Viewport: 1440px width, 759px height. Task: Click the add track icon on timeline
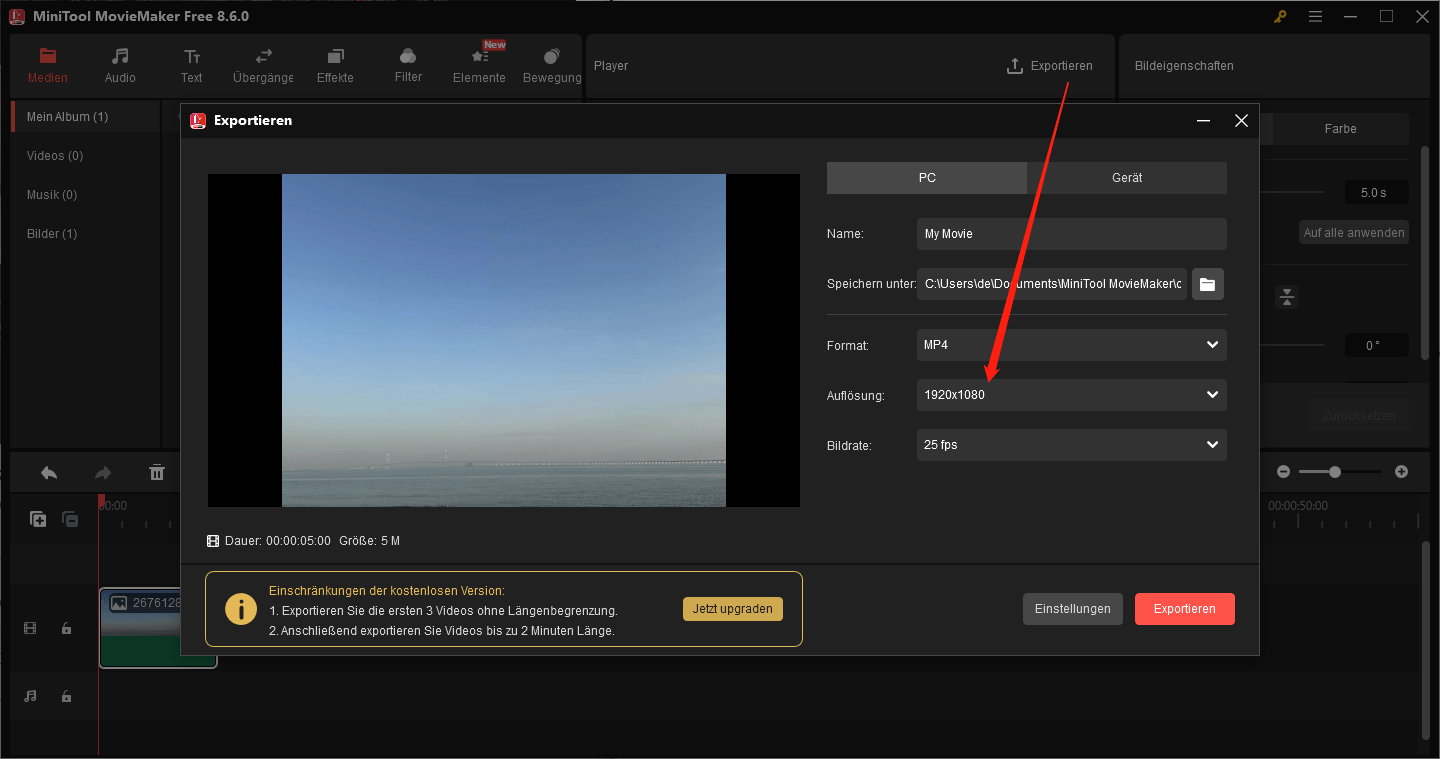pyautogui.click(x=38, y=519)
